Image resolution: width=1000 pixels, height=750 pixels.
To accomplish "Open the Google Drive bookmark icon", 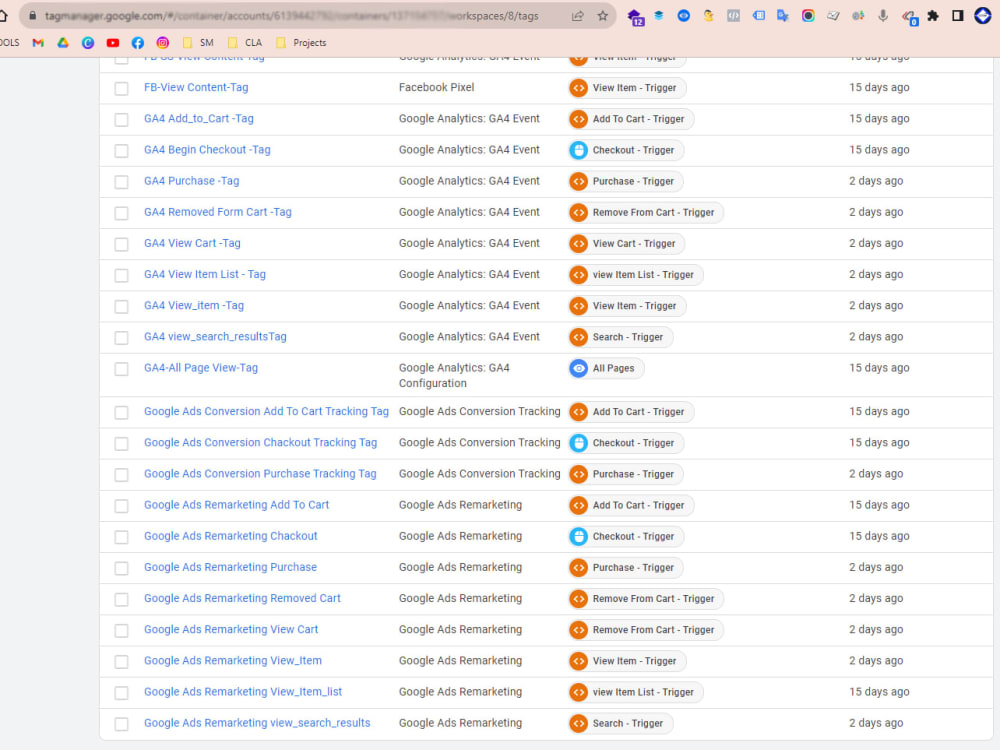I will (x=62, y=43).
